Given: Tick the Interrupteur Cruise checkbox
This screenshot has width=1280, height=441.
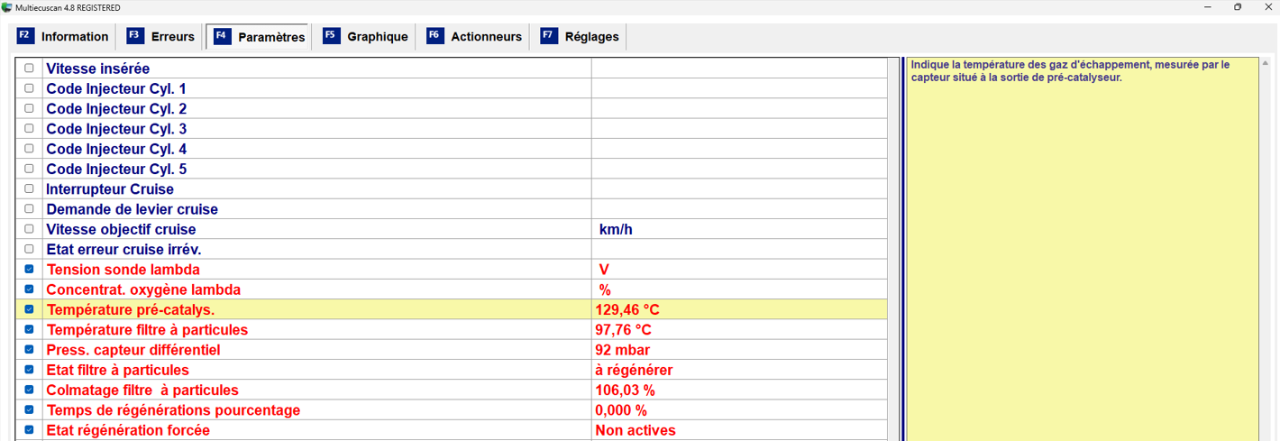Looking at the screenshot, I should 29,189.
